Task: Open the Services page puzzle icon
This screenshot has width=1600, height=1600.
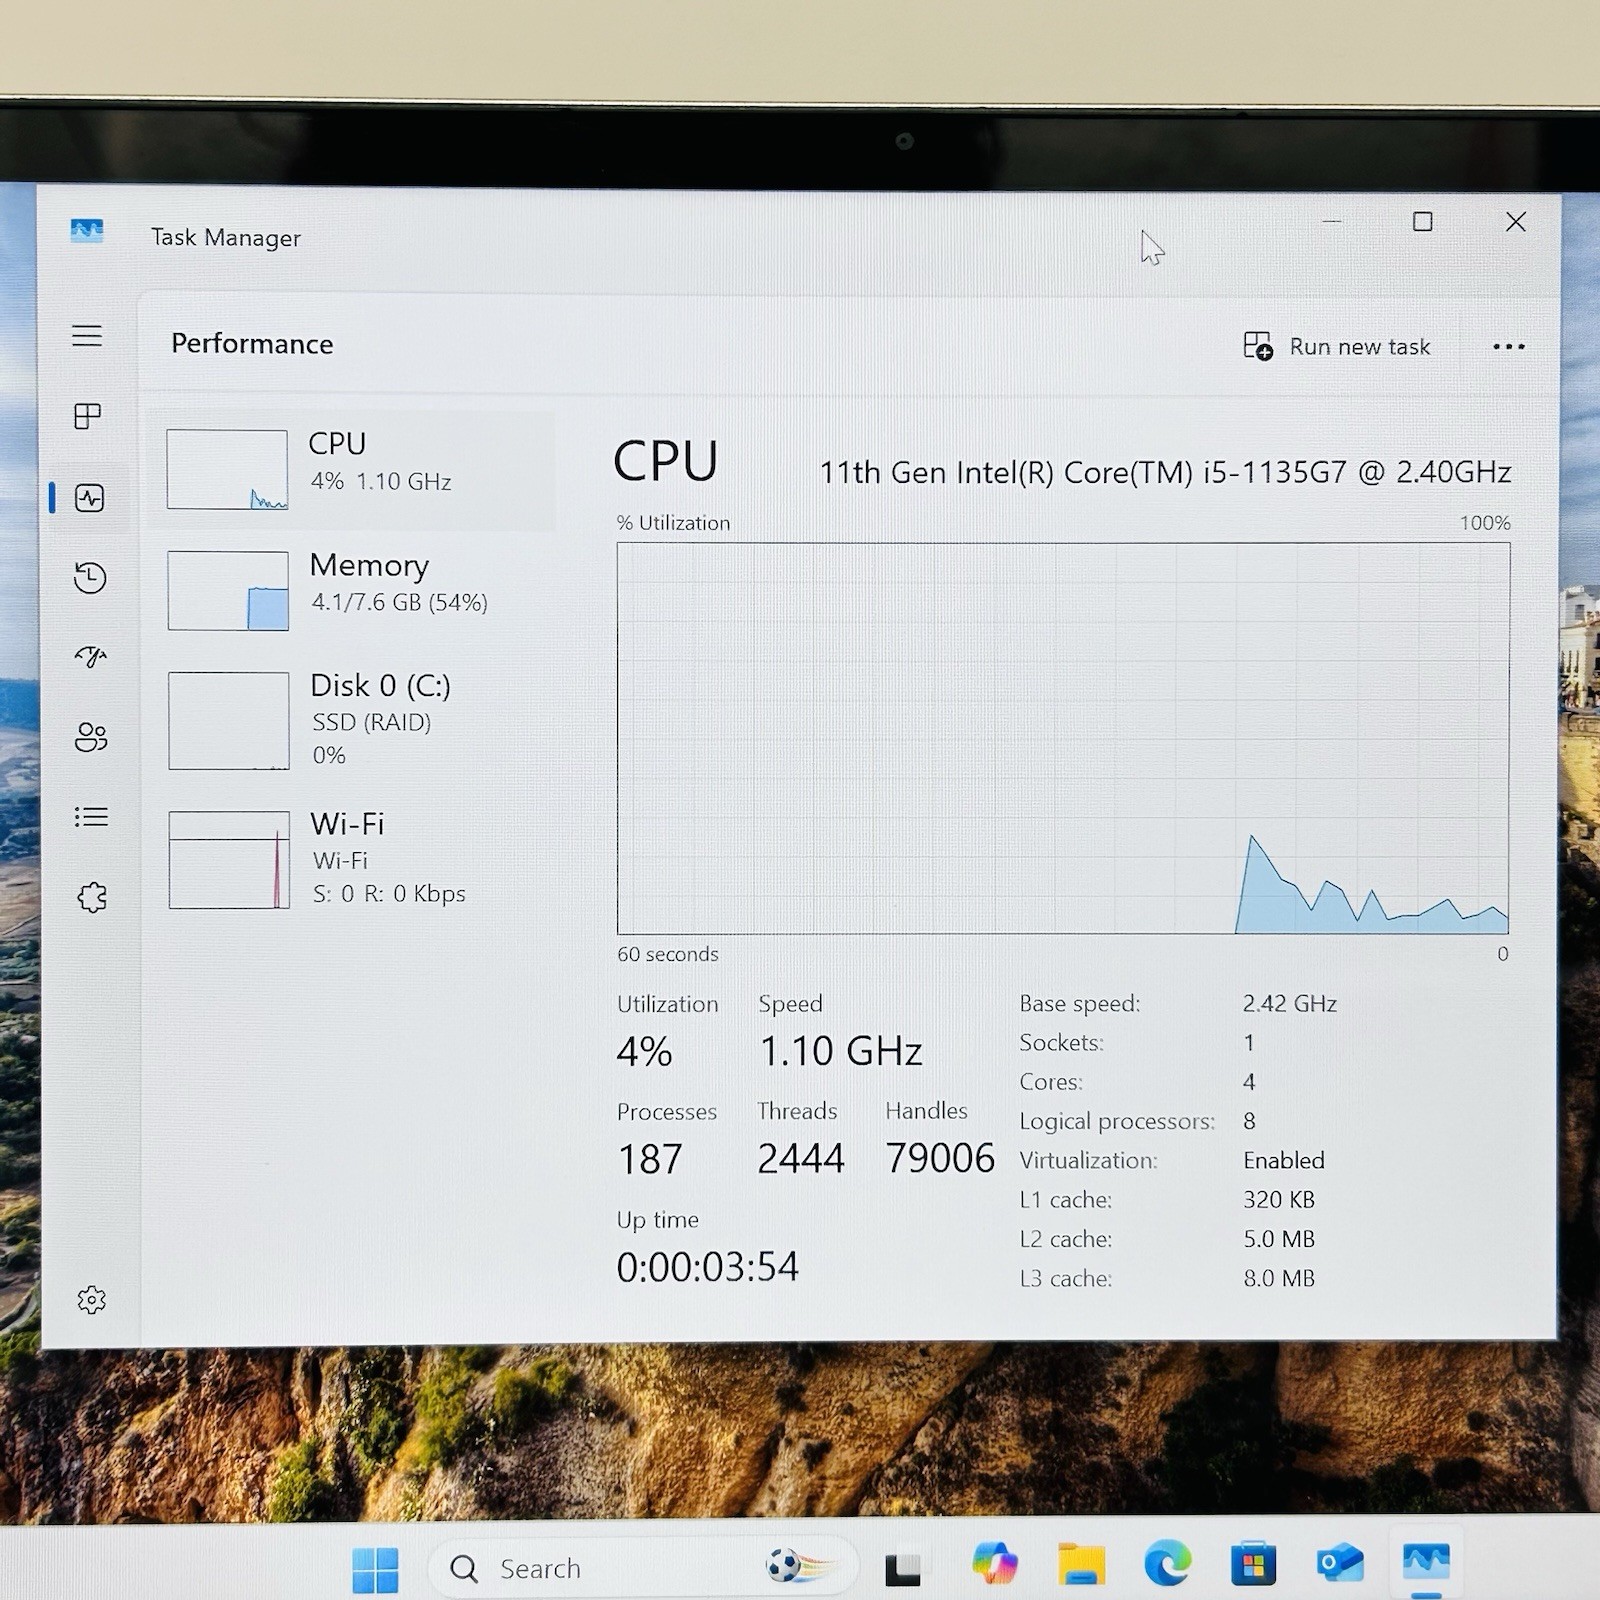Action: pos(92,897)
